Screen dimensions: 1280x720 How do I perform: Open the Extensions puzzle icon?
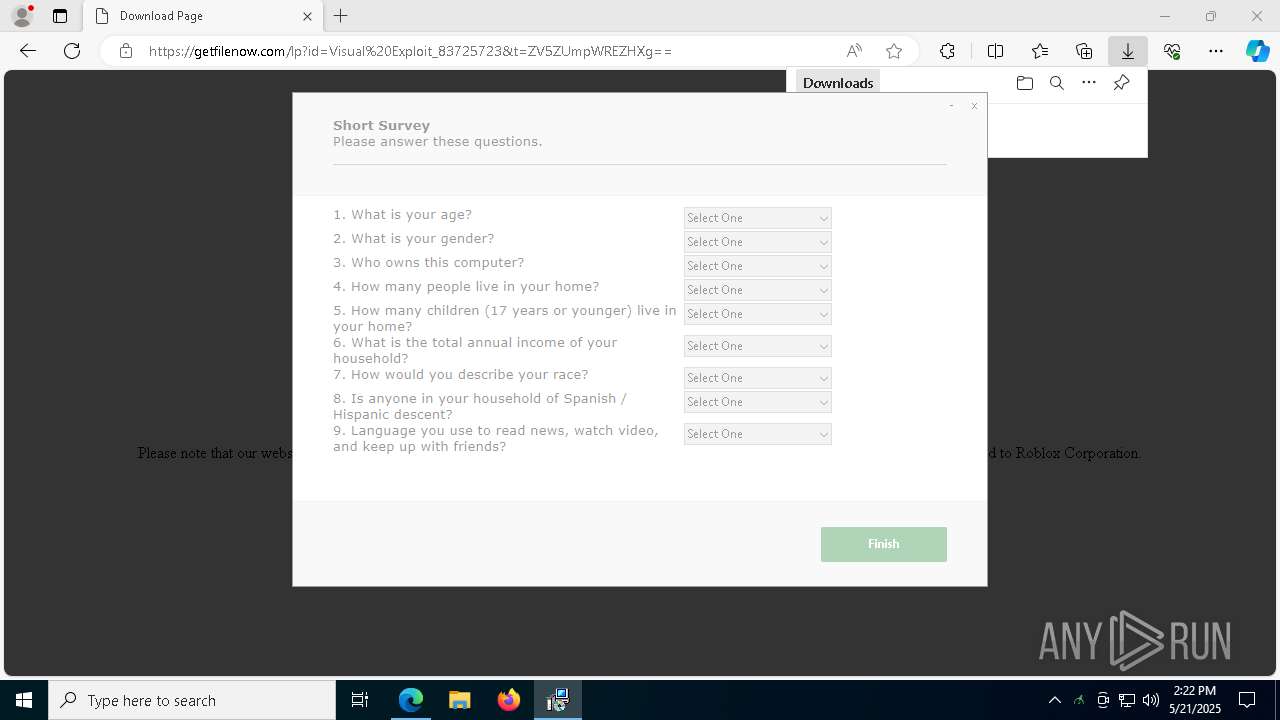point(947,51)
